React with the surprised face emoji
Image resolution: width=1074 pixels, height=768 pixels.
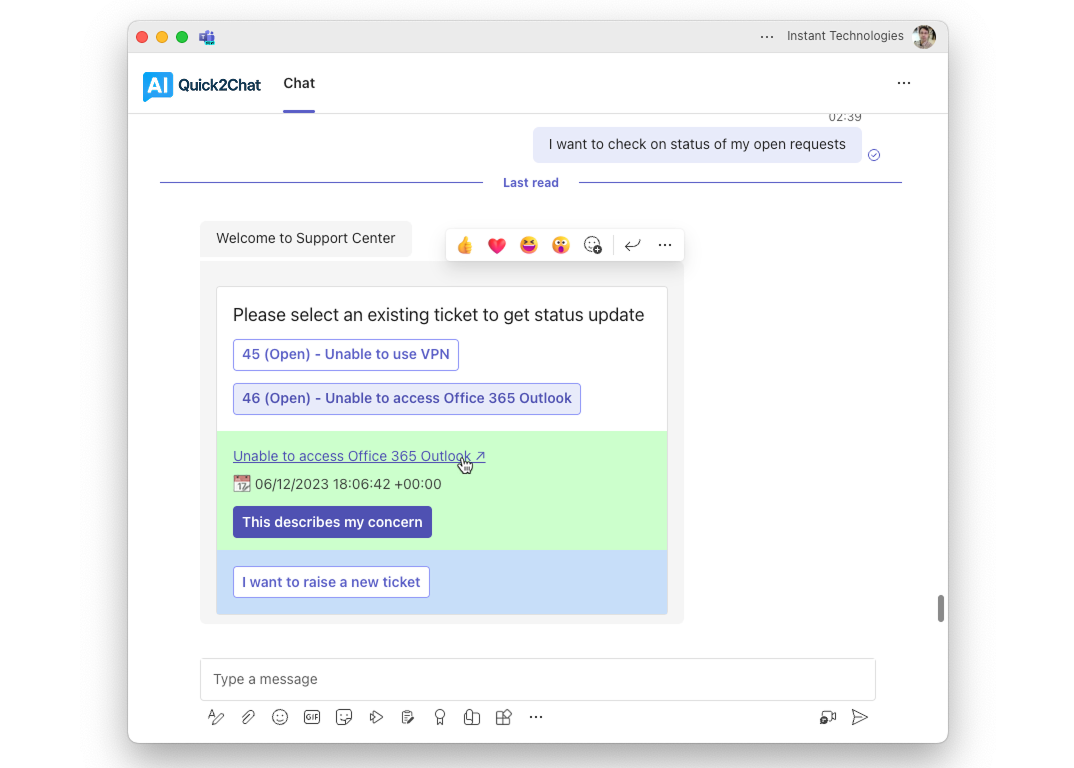[561, 245]
